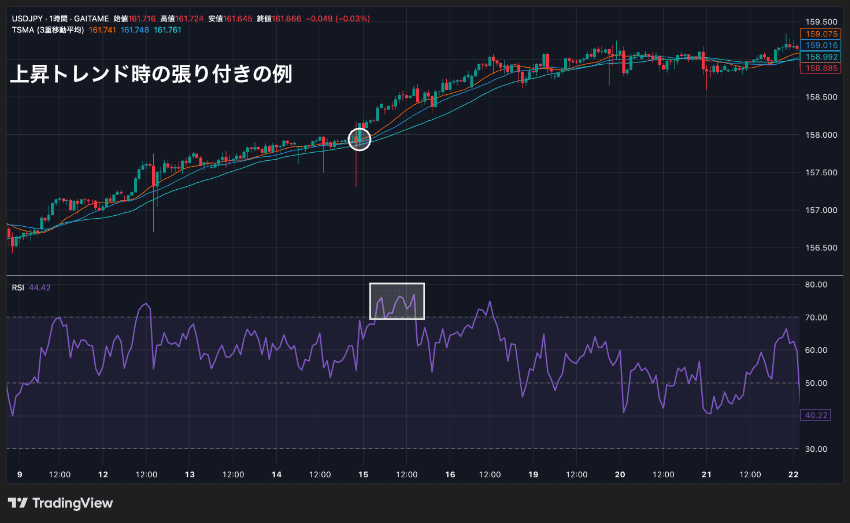Click the blue TSMA value 161.748
This screenshot has height=523, width=850.
pos(134,30)
